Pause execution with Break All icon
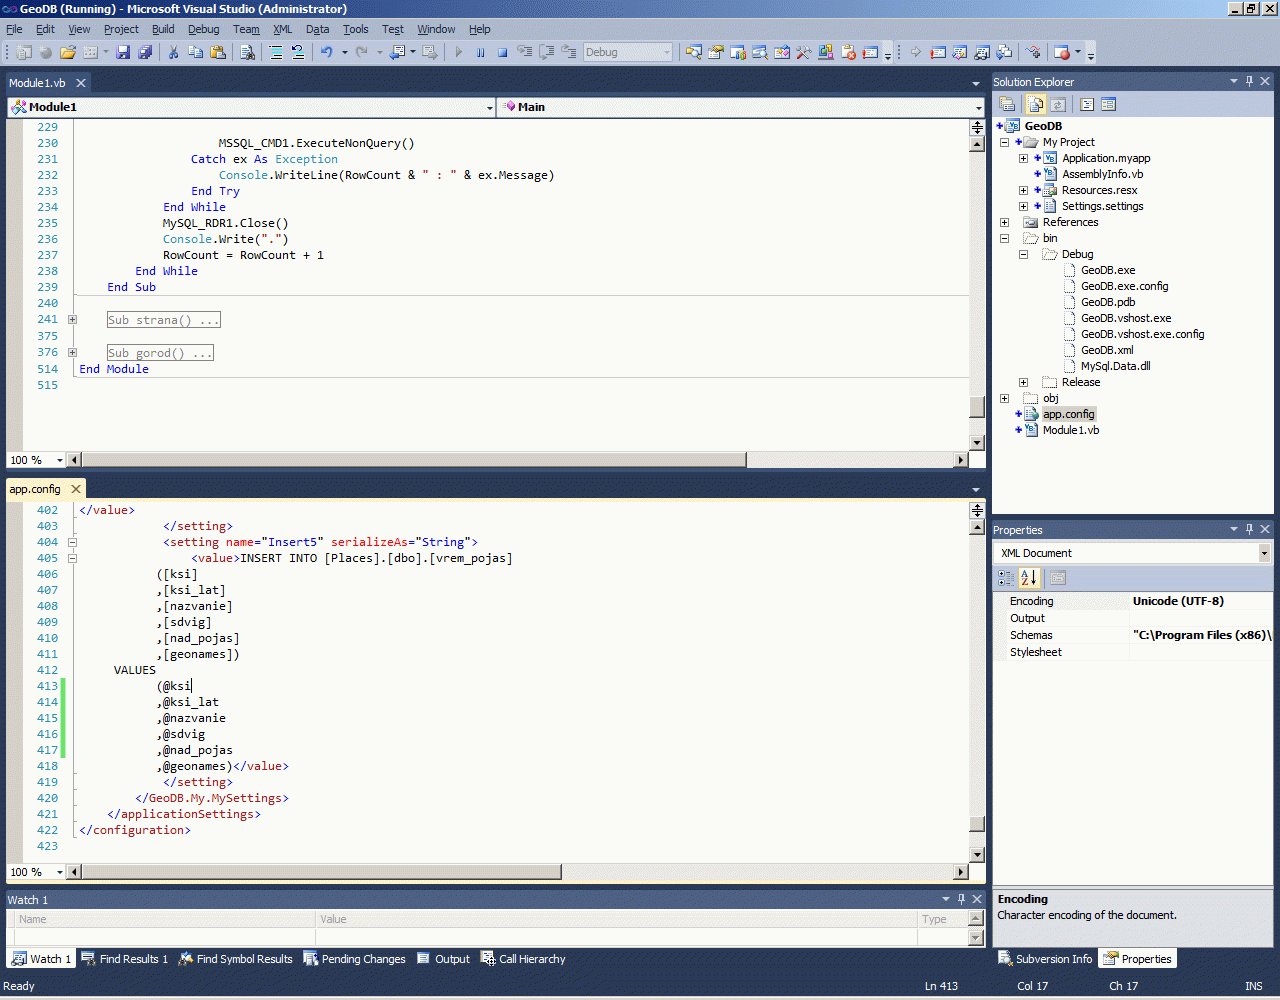The width and height of the screenshot is (1280, 1000). pos(481,52)
